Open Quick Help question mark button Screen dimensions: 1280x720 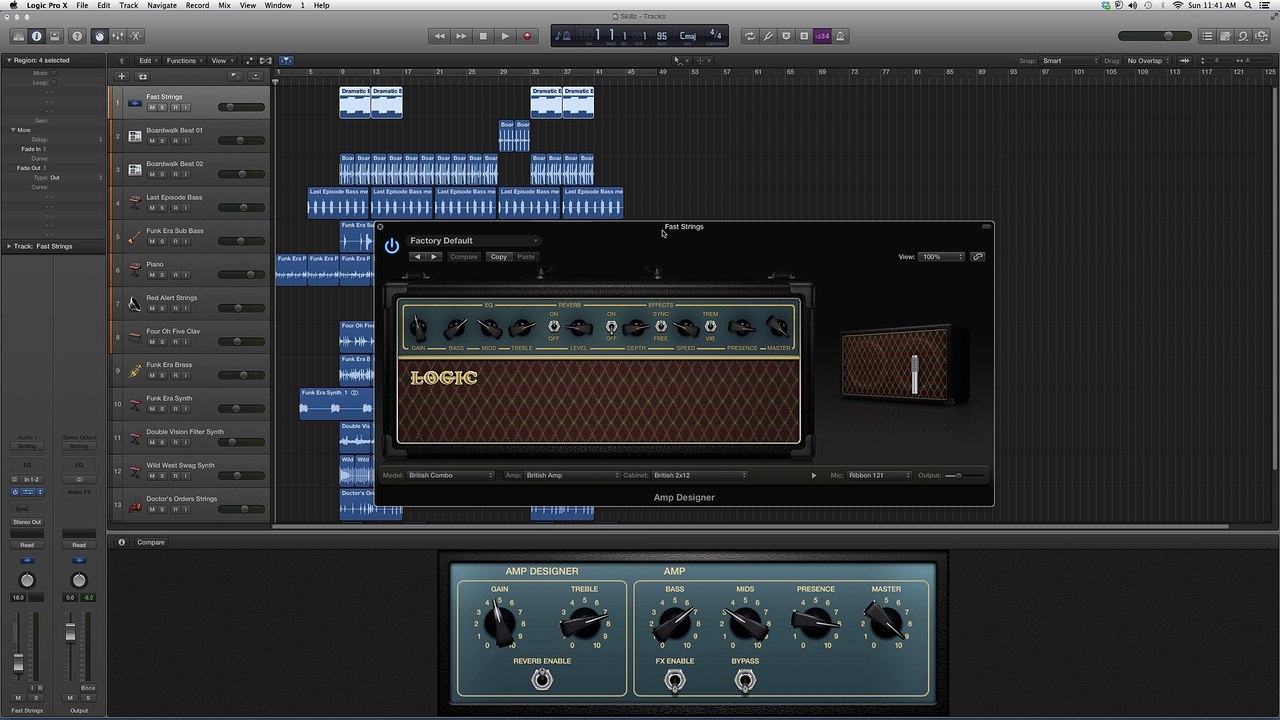77,36
